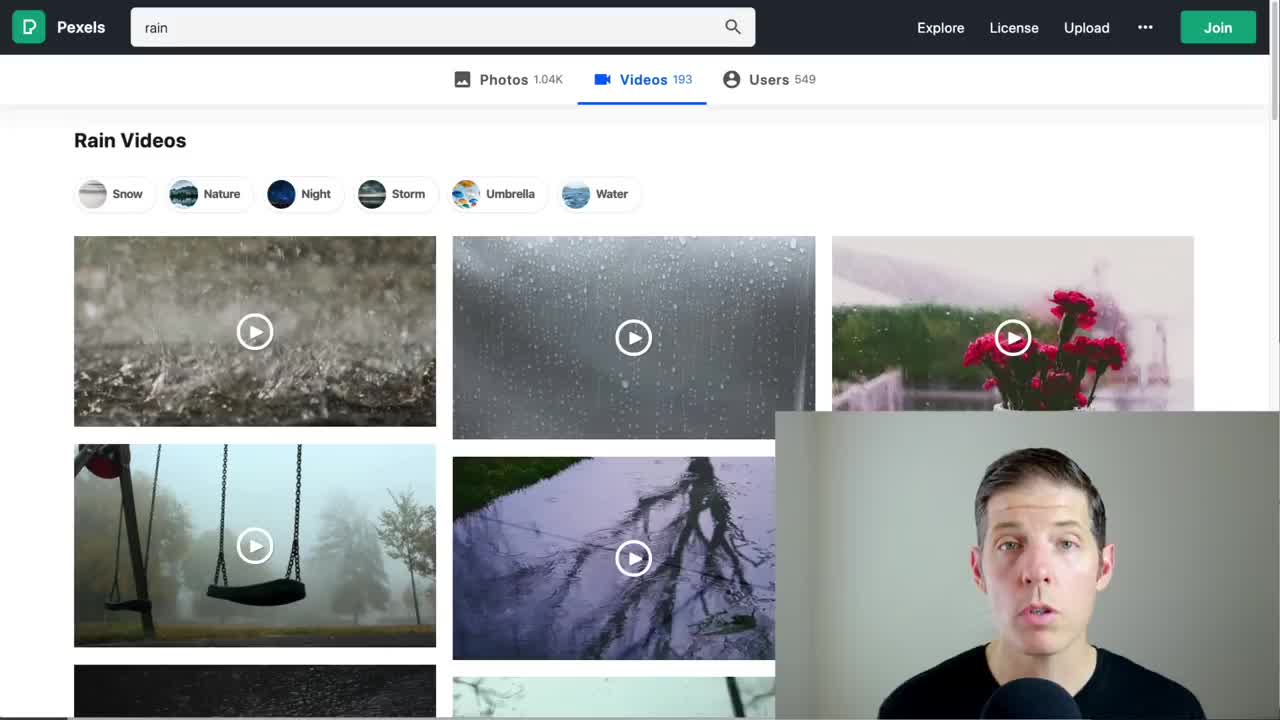
Task: Select the Nature tag chip
Action: click(x=208, y=194)
